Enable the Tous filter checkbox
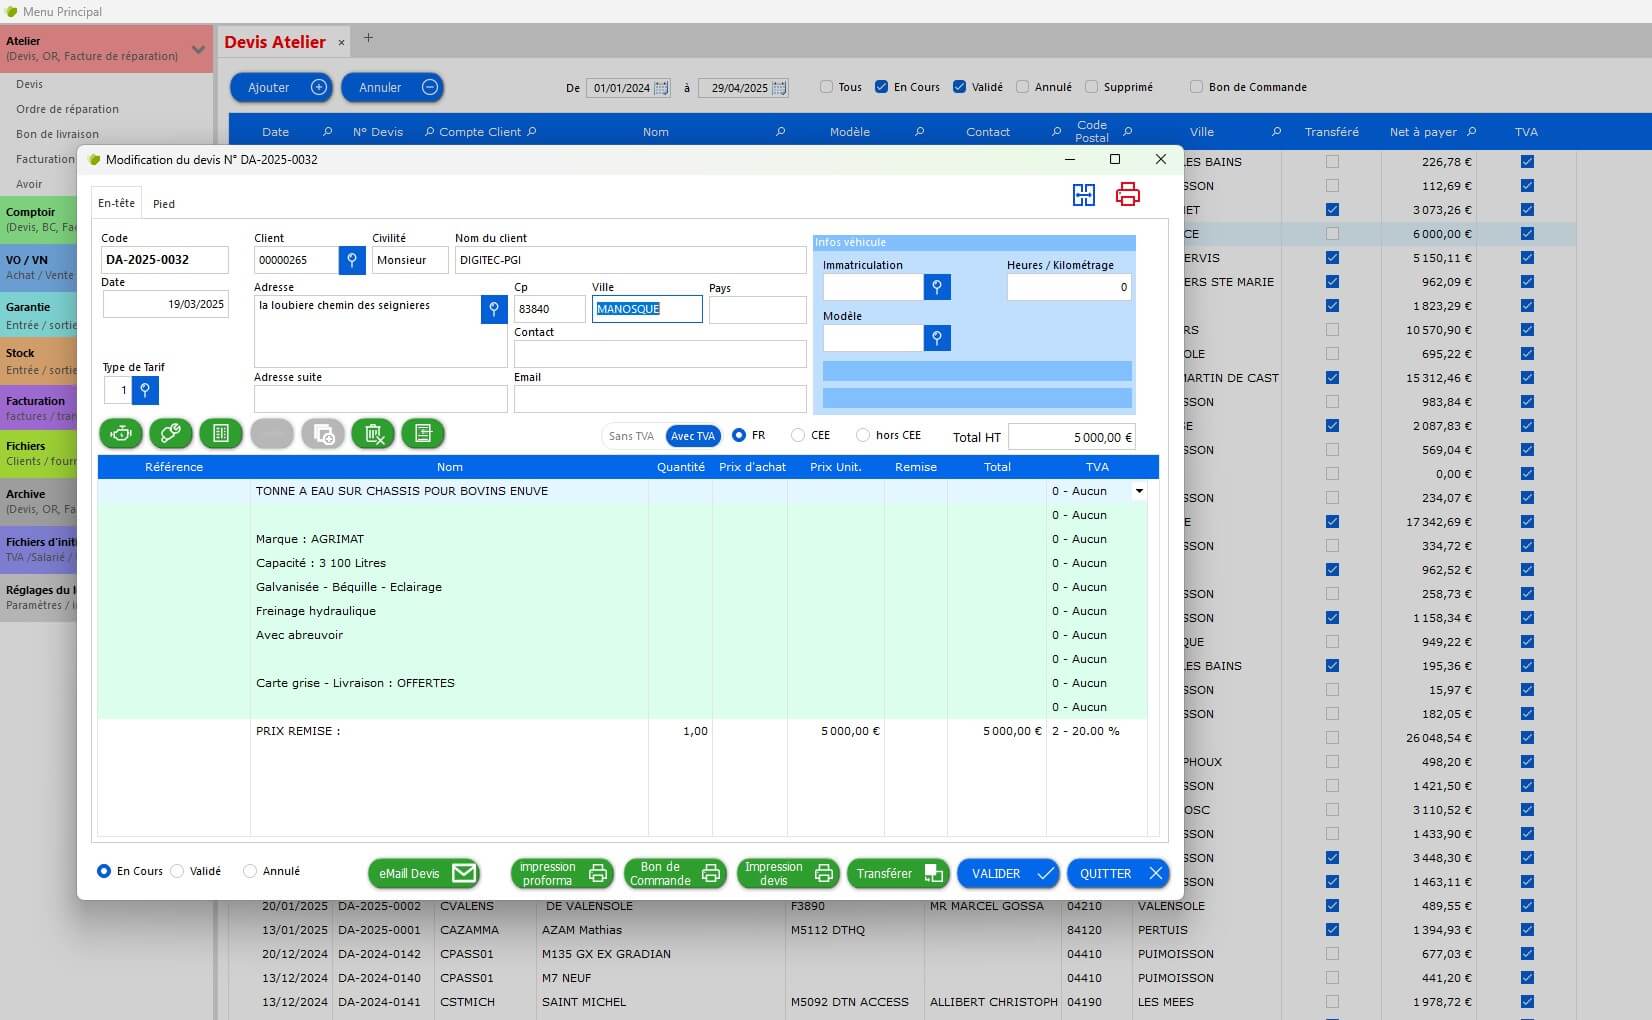The height and width of the screenshot is (1020, 1652). (826, 87)
